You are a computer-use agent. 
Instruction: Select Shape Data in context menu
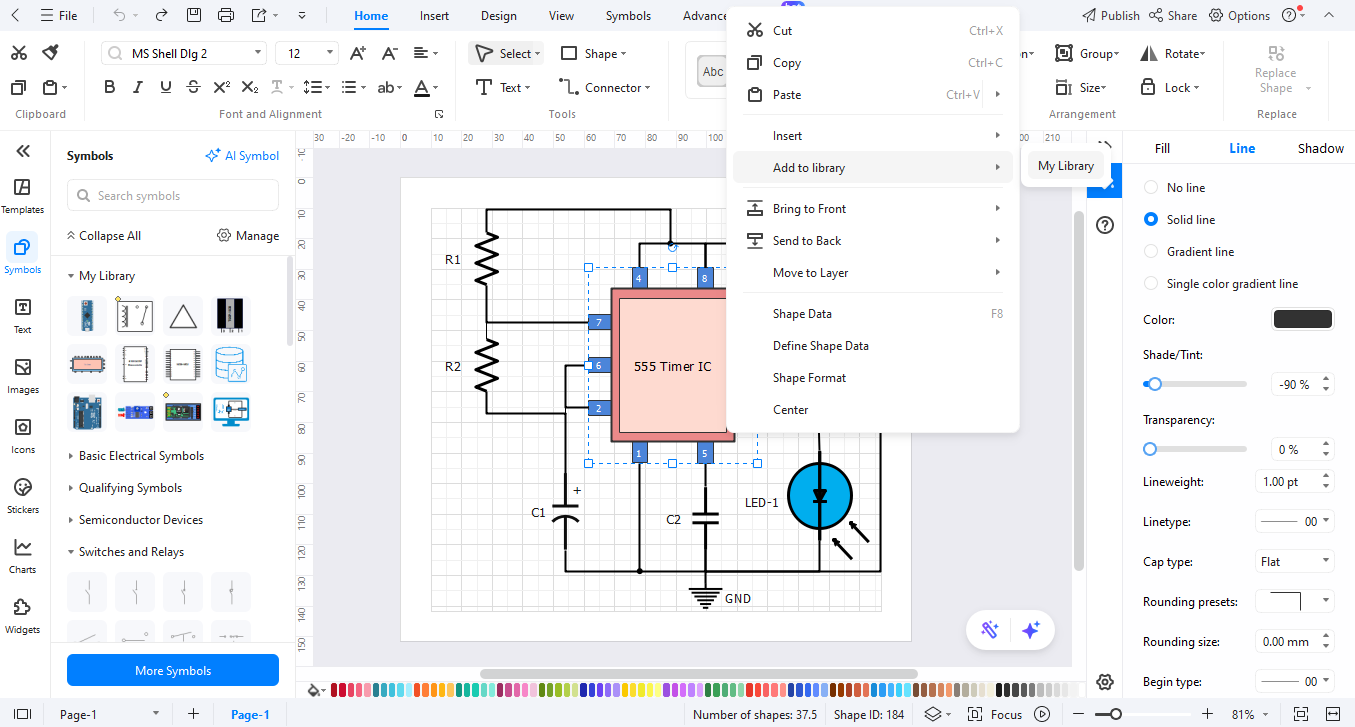point(873,314)
